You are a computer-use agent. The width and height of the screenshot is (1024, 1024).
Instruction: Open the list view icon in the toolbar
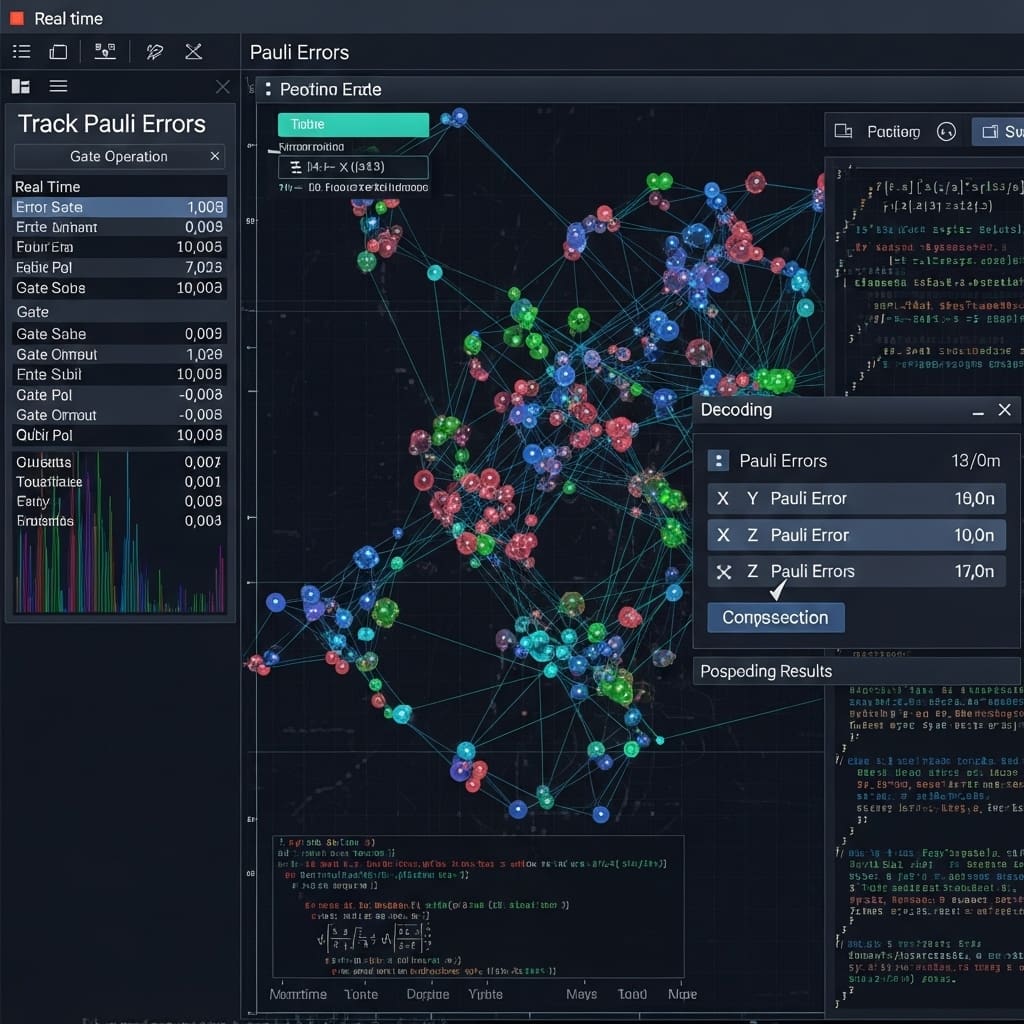coord(21,51)
